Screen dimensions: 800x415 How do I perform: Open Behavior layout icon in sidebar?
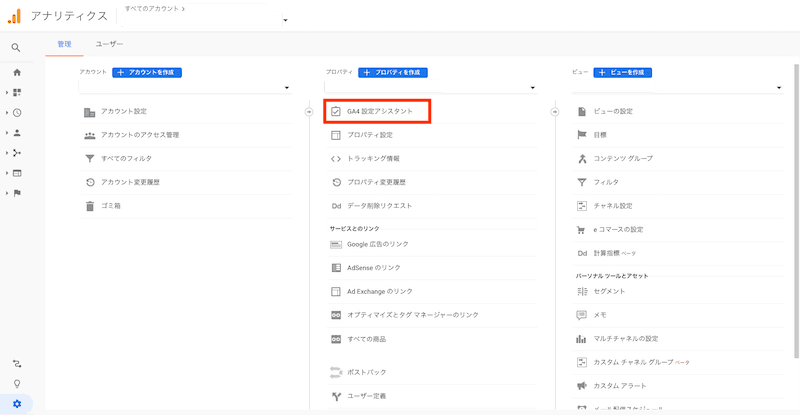[17, 173]
